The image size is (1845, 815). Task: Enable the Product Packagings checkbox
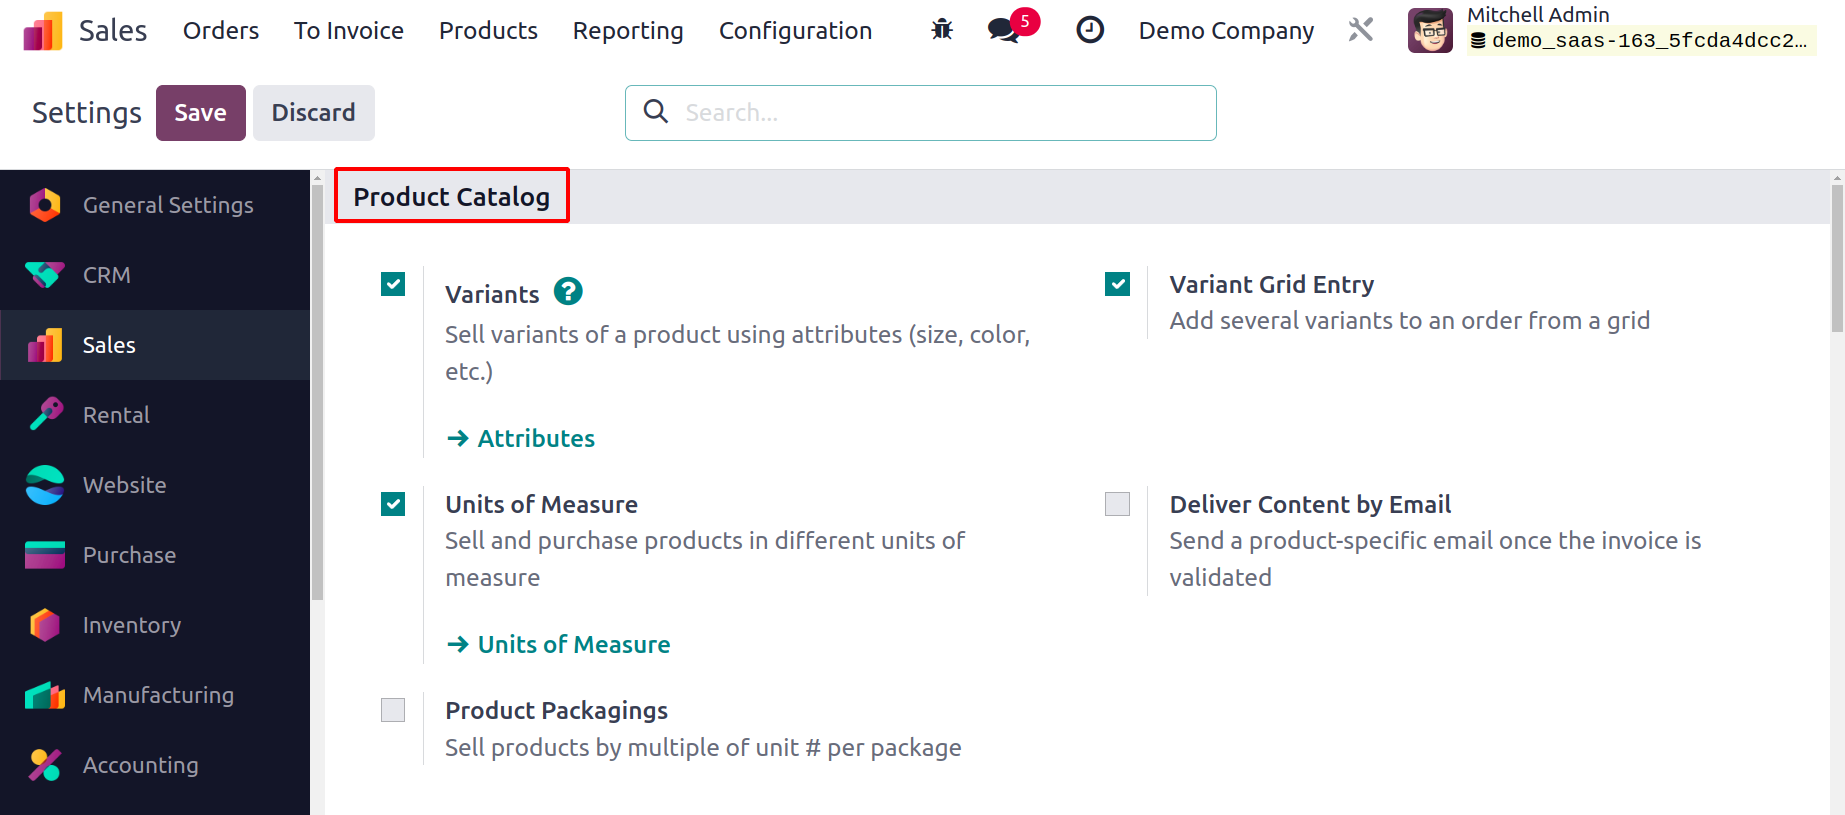tap(393, 710)
